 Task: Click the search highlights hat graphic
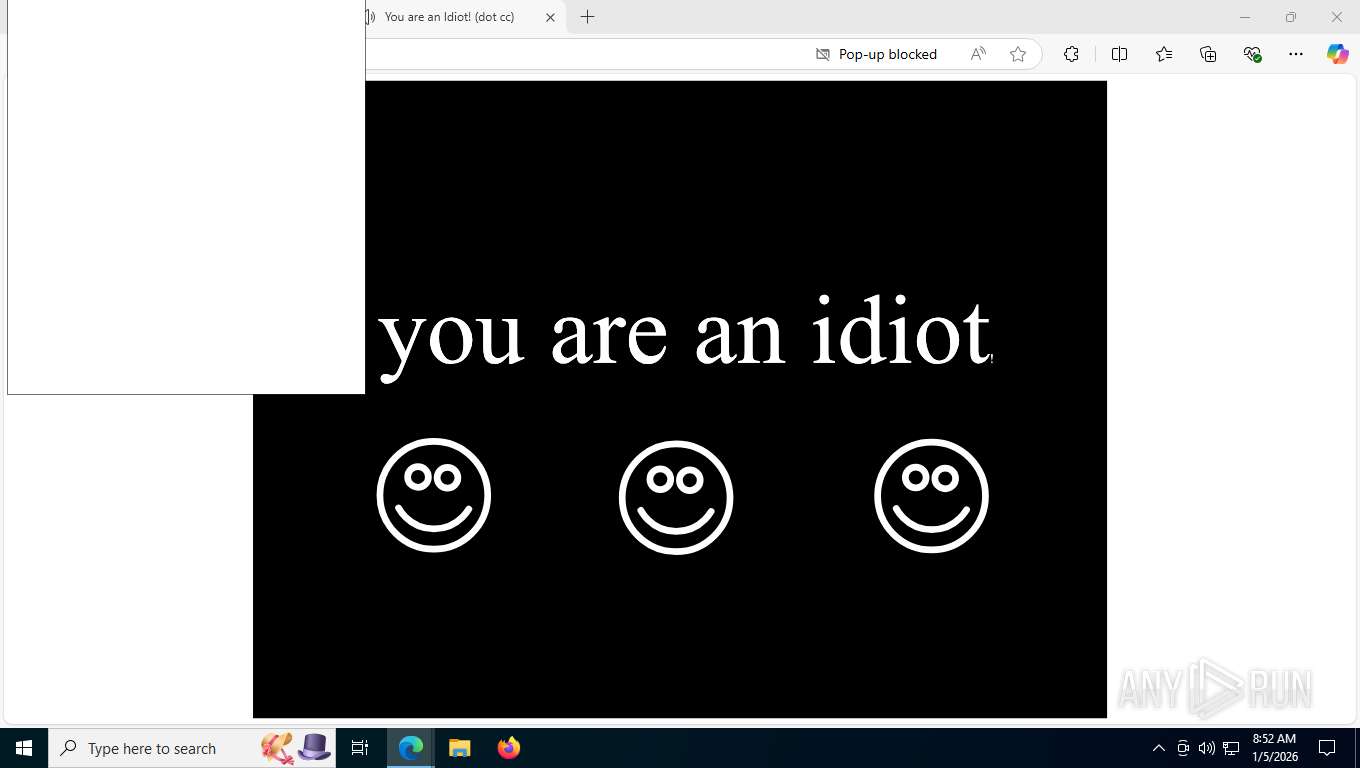click(296, 748)
